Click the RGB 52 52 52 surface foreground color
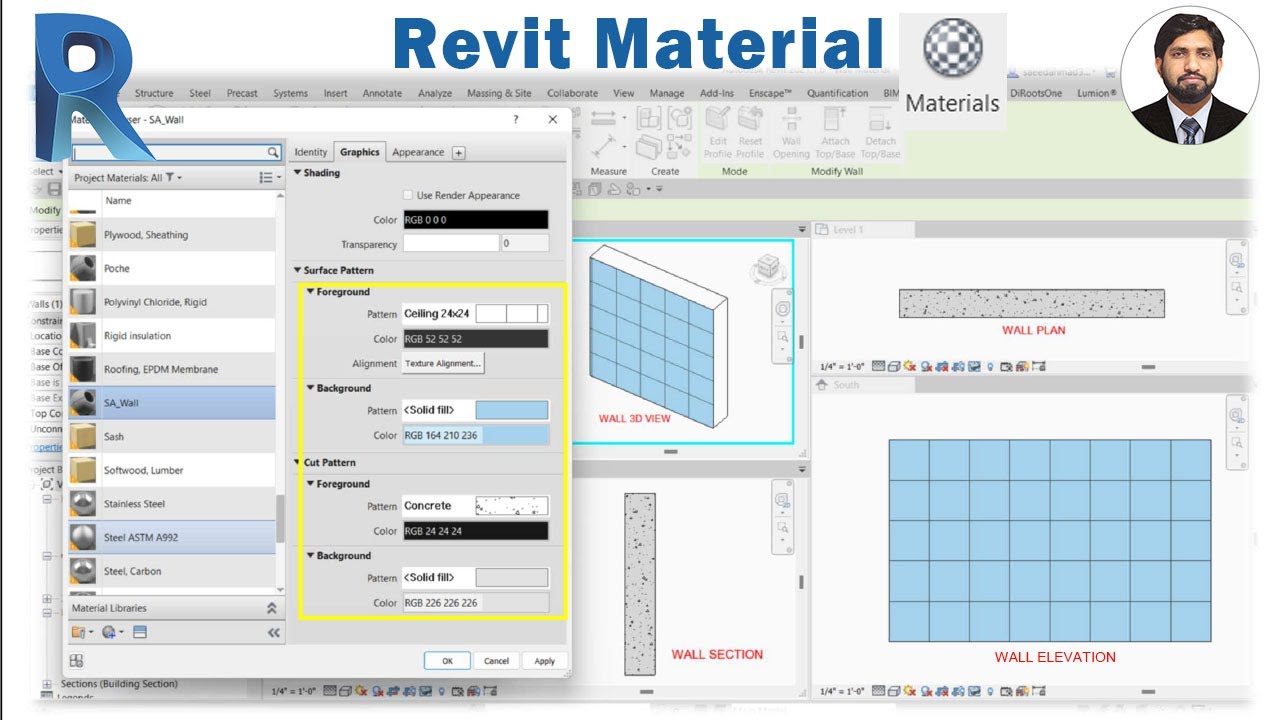This screenshot has width=1280, height=720. pyautogui.click(x=475, y=339)
